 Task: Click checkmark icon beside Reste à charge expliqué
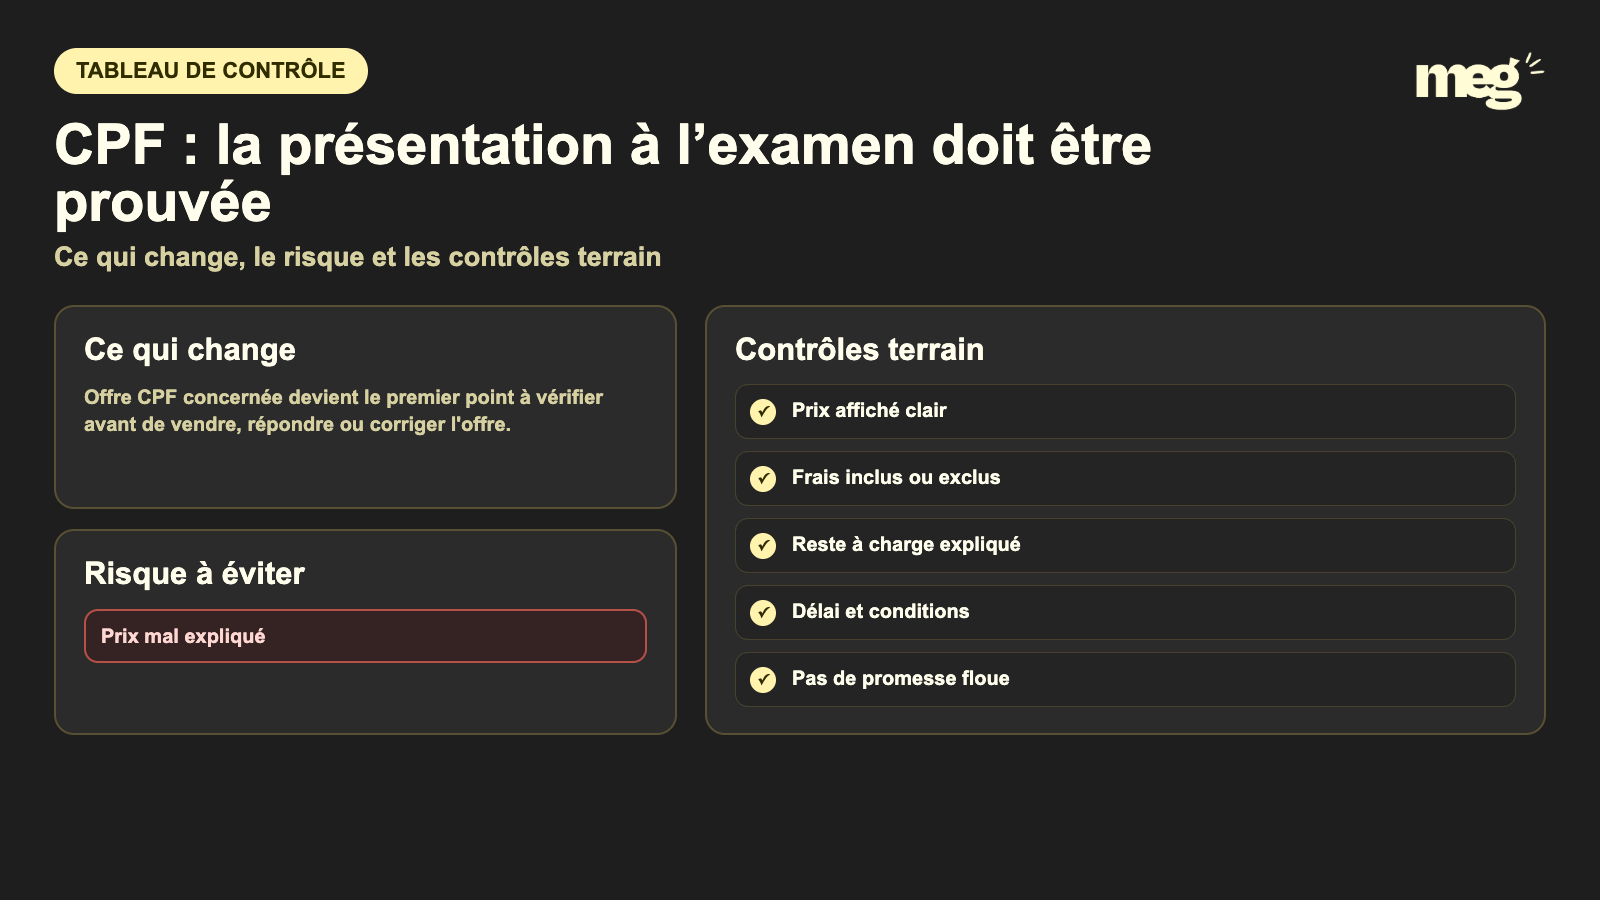click(x=763, y=546)
